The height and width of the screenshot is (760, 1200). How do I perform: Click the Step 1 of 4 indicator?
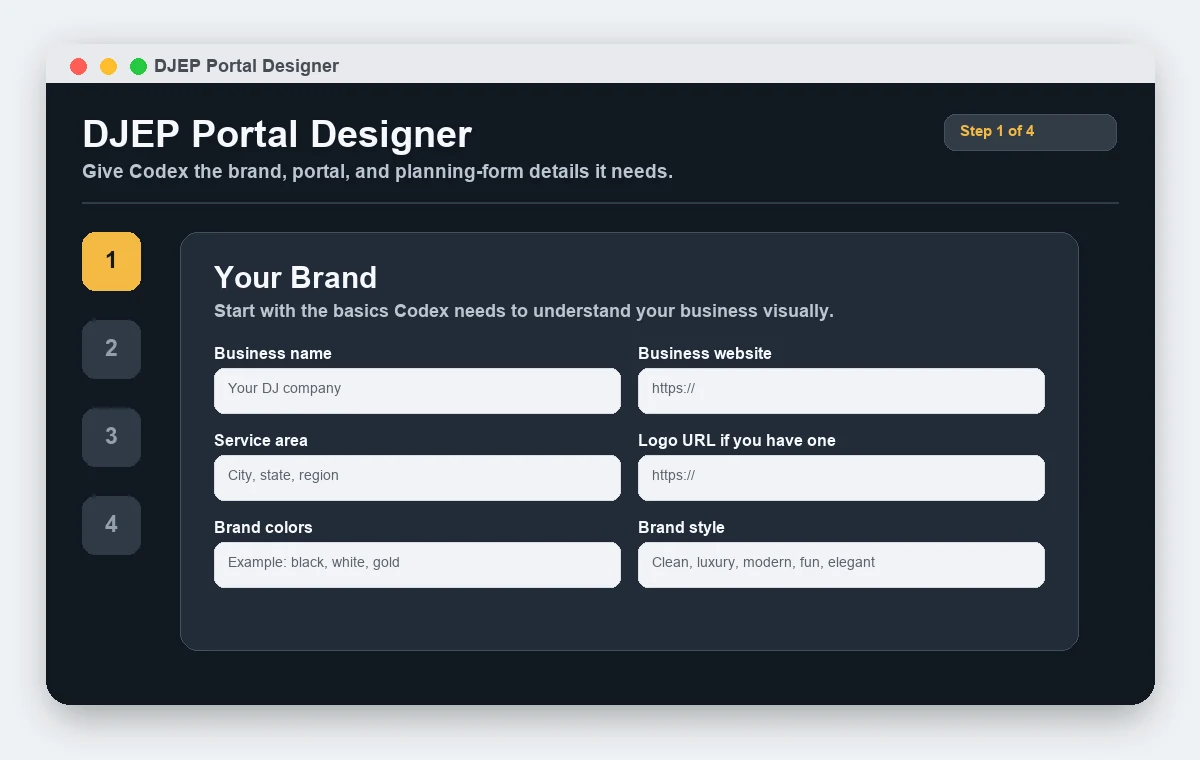(1030, 132)
